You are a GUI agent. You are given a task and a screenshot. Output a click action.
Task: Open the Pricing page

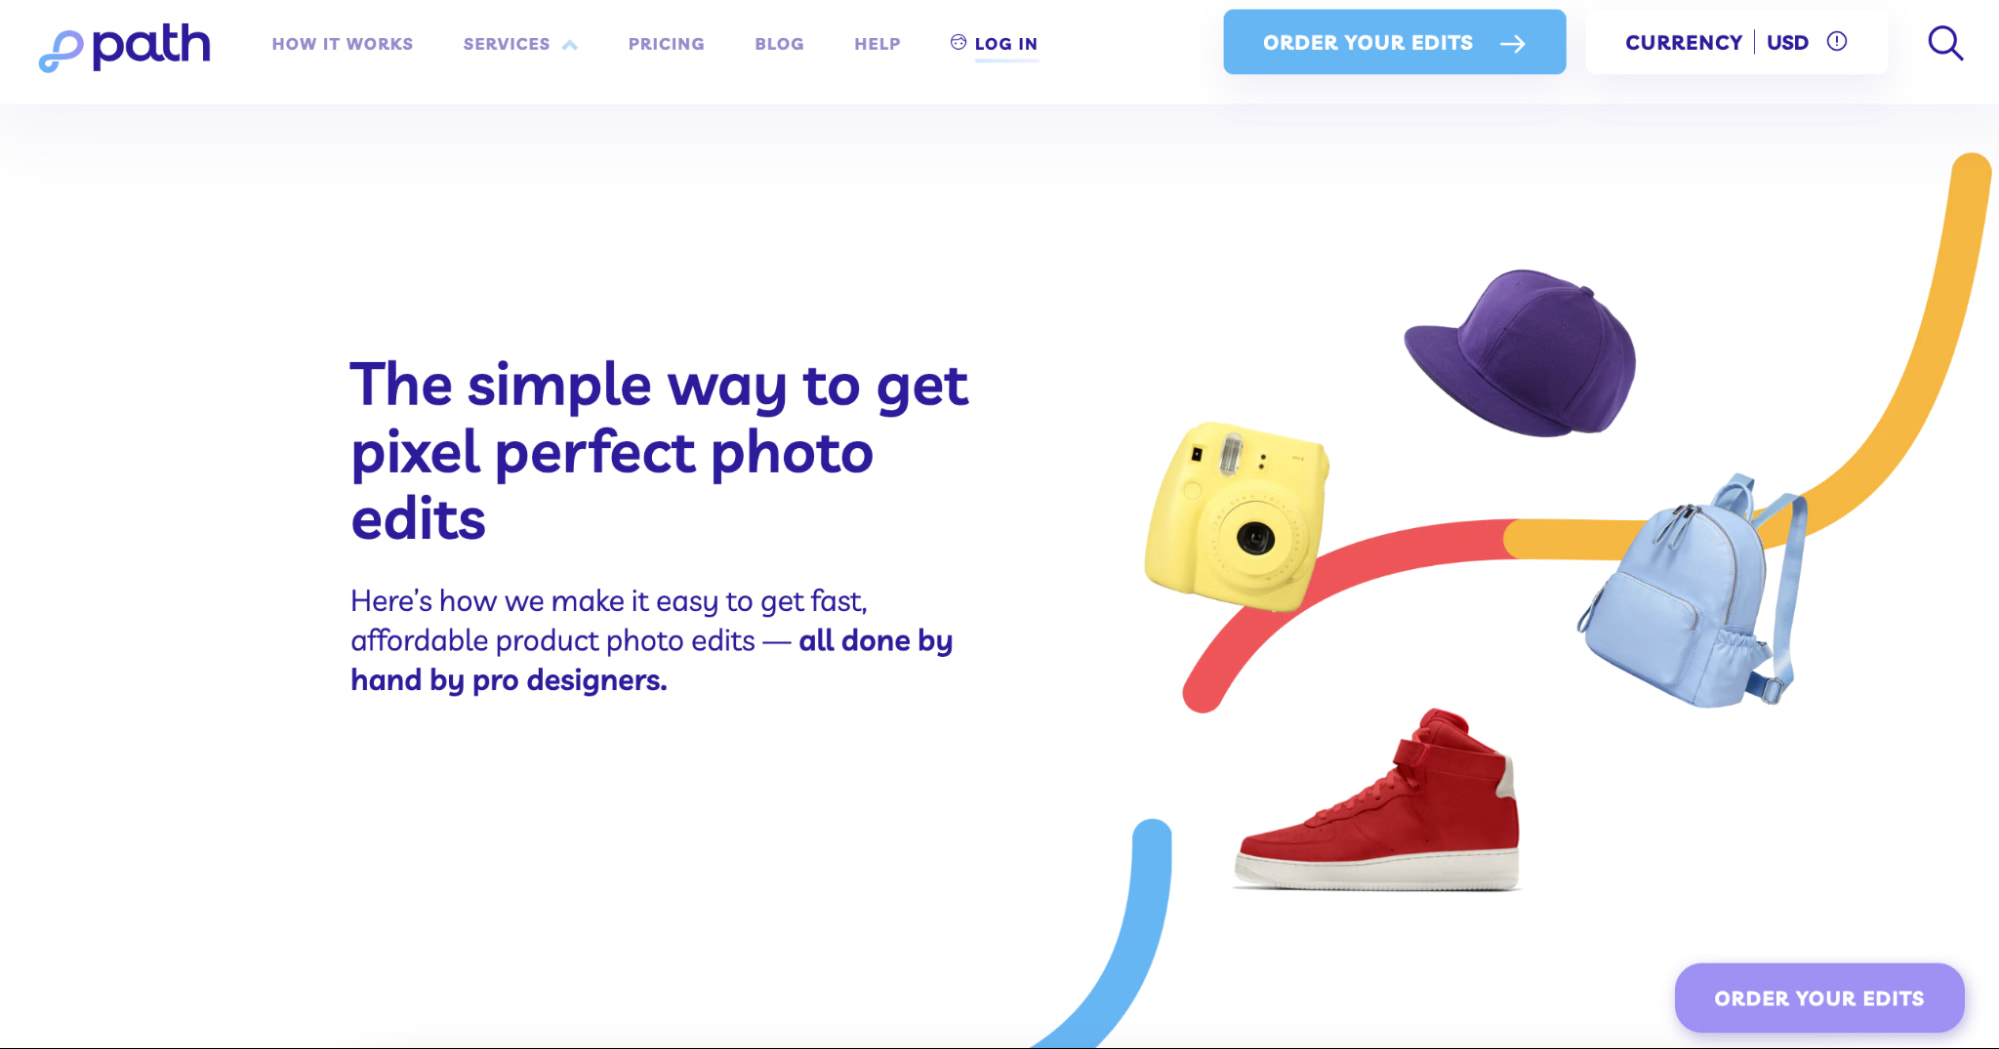point(666,44)
